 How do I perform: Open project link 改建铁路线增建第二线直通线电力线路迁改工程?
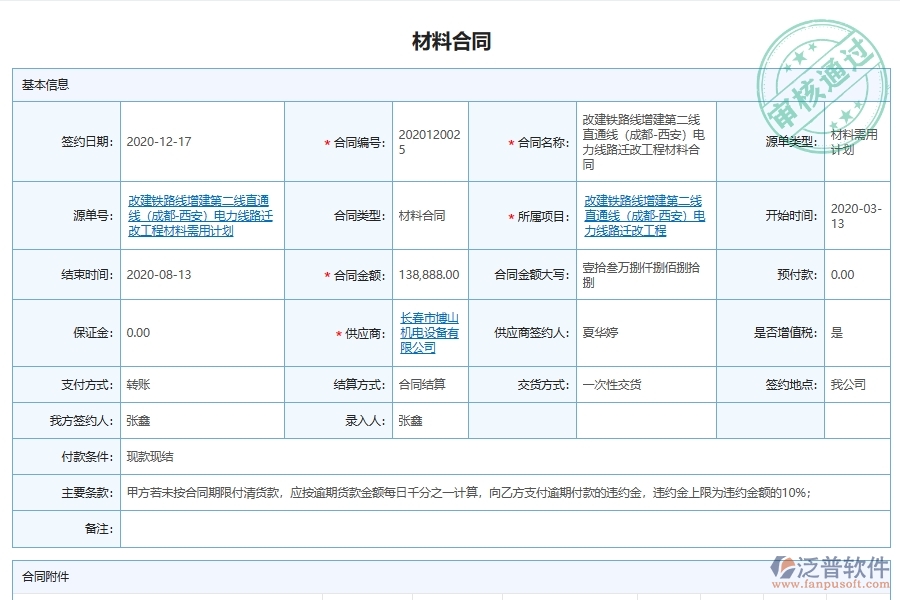644,216
